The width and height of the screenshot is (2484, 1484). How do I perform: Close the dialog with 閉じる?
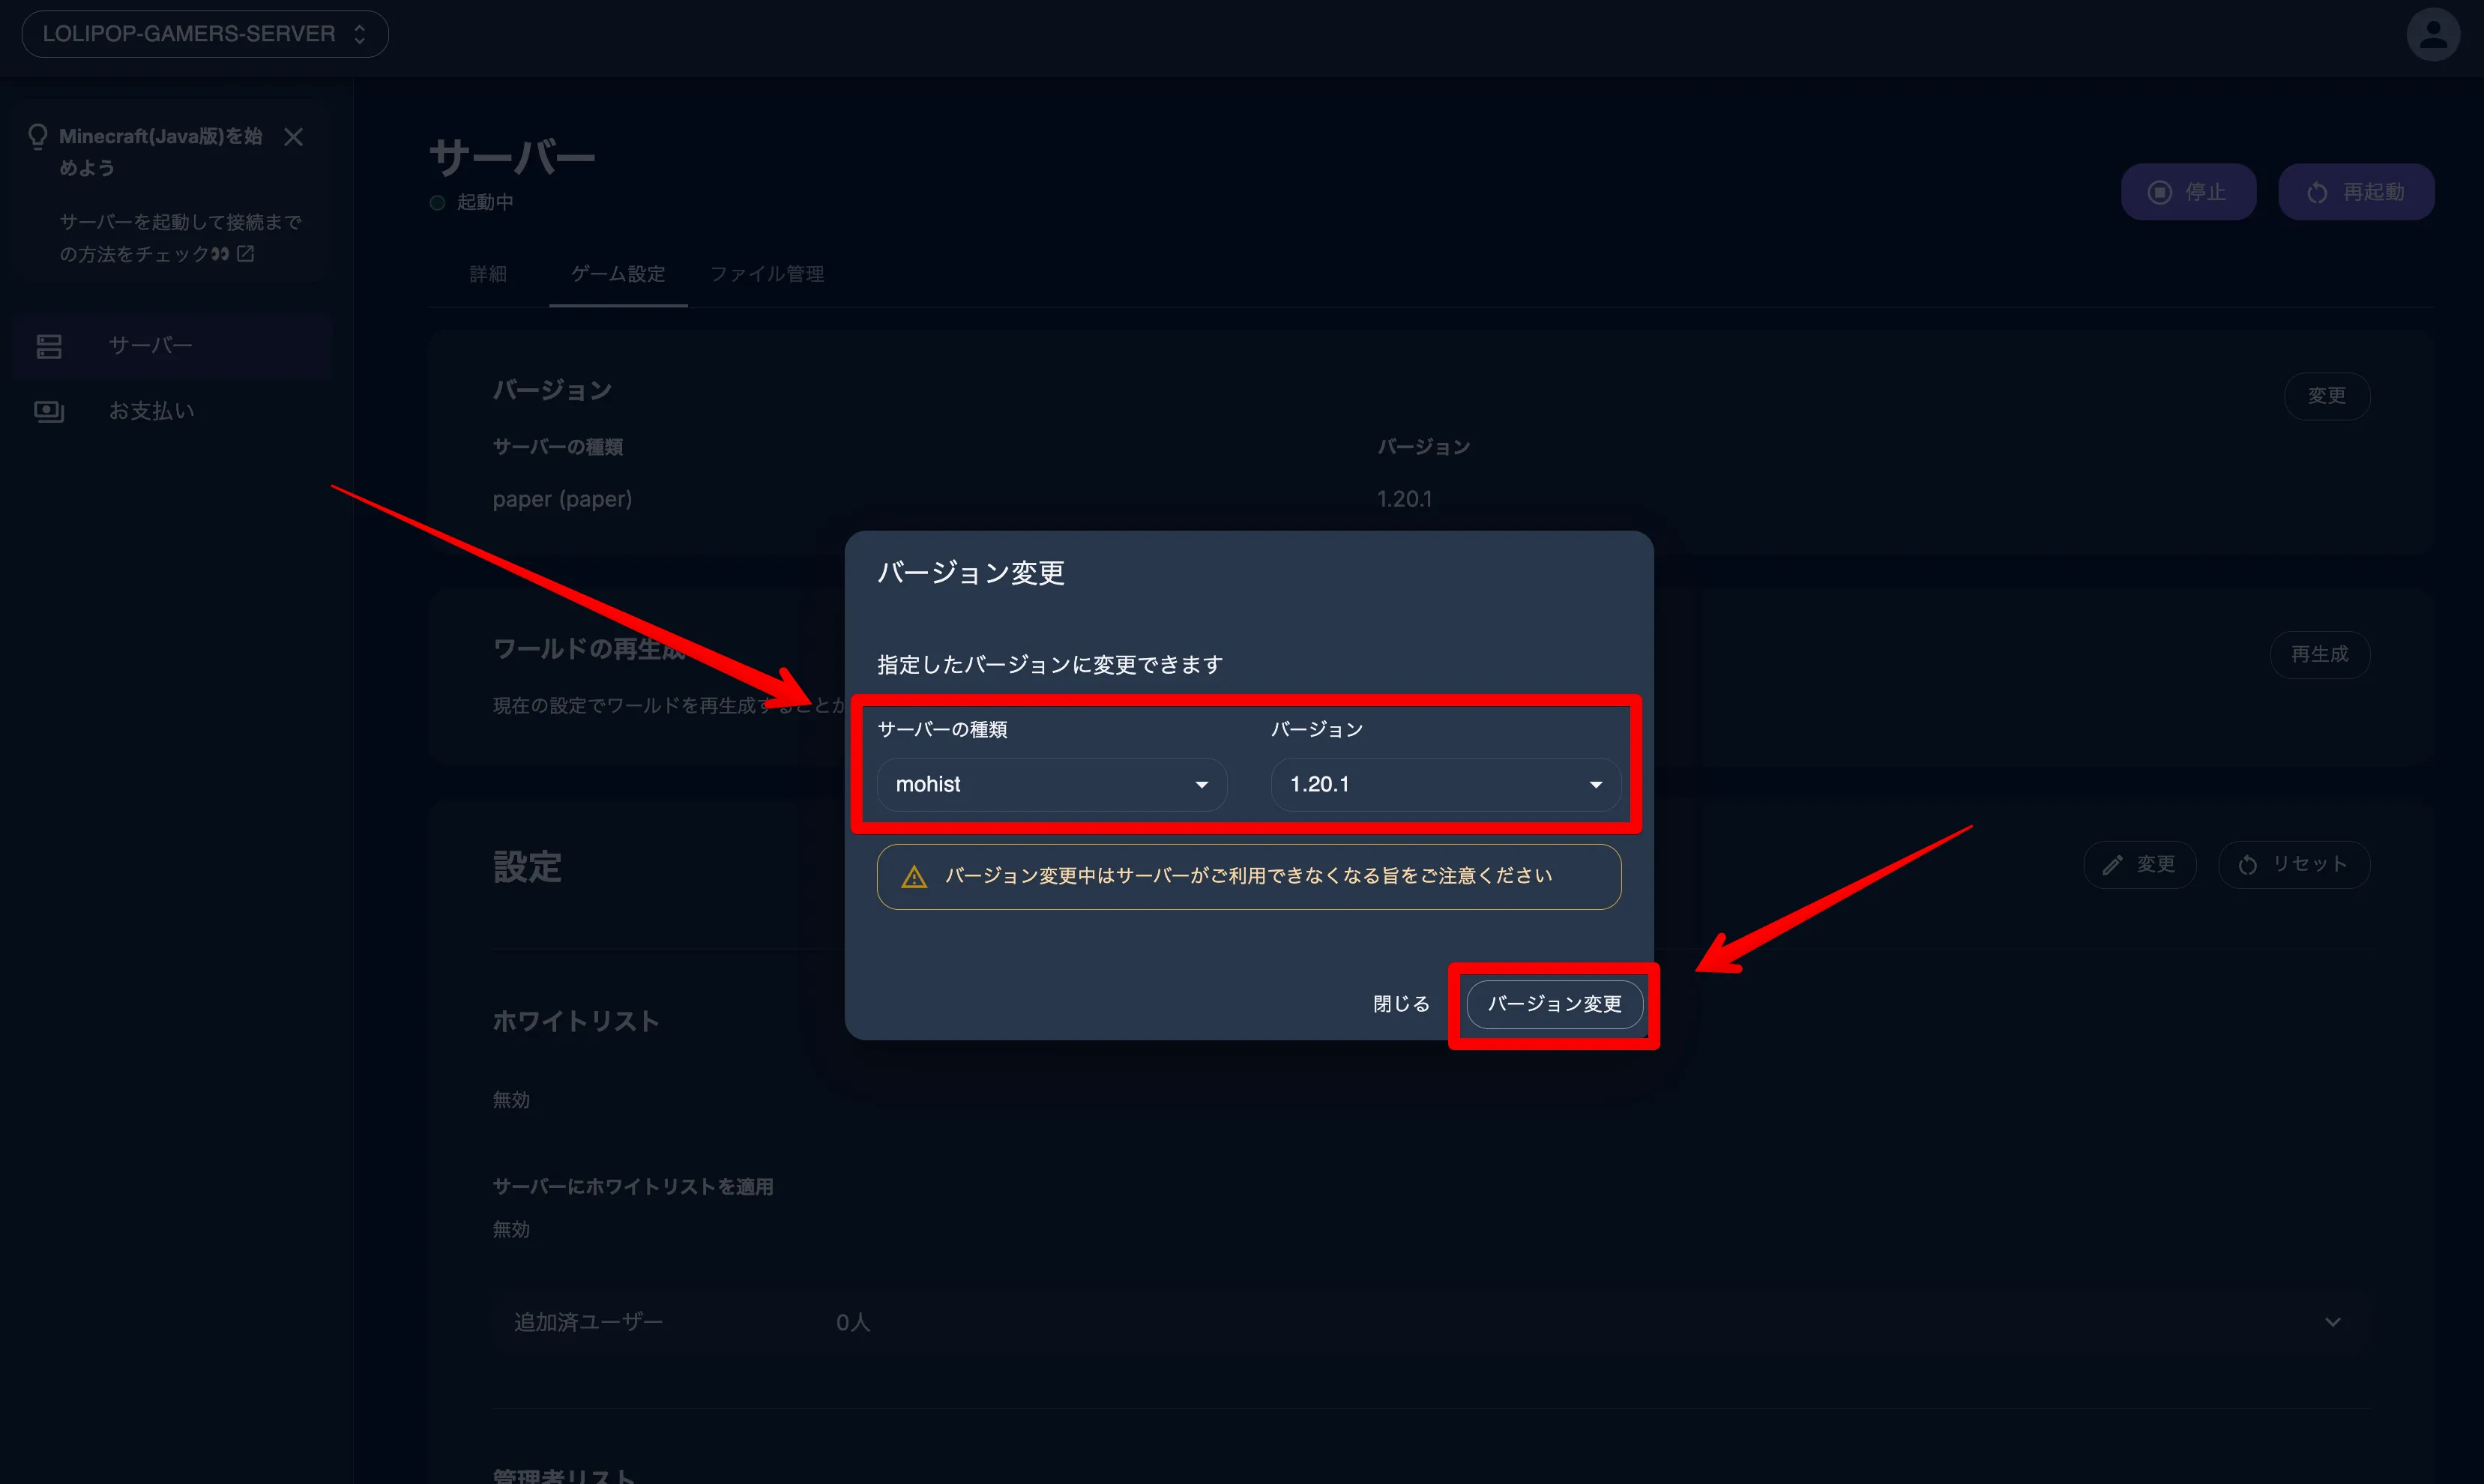tap(1401, 1004)
